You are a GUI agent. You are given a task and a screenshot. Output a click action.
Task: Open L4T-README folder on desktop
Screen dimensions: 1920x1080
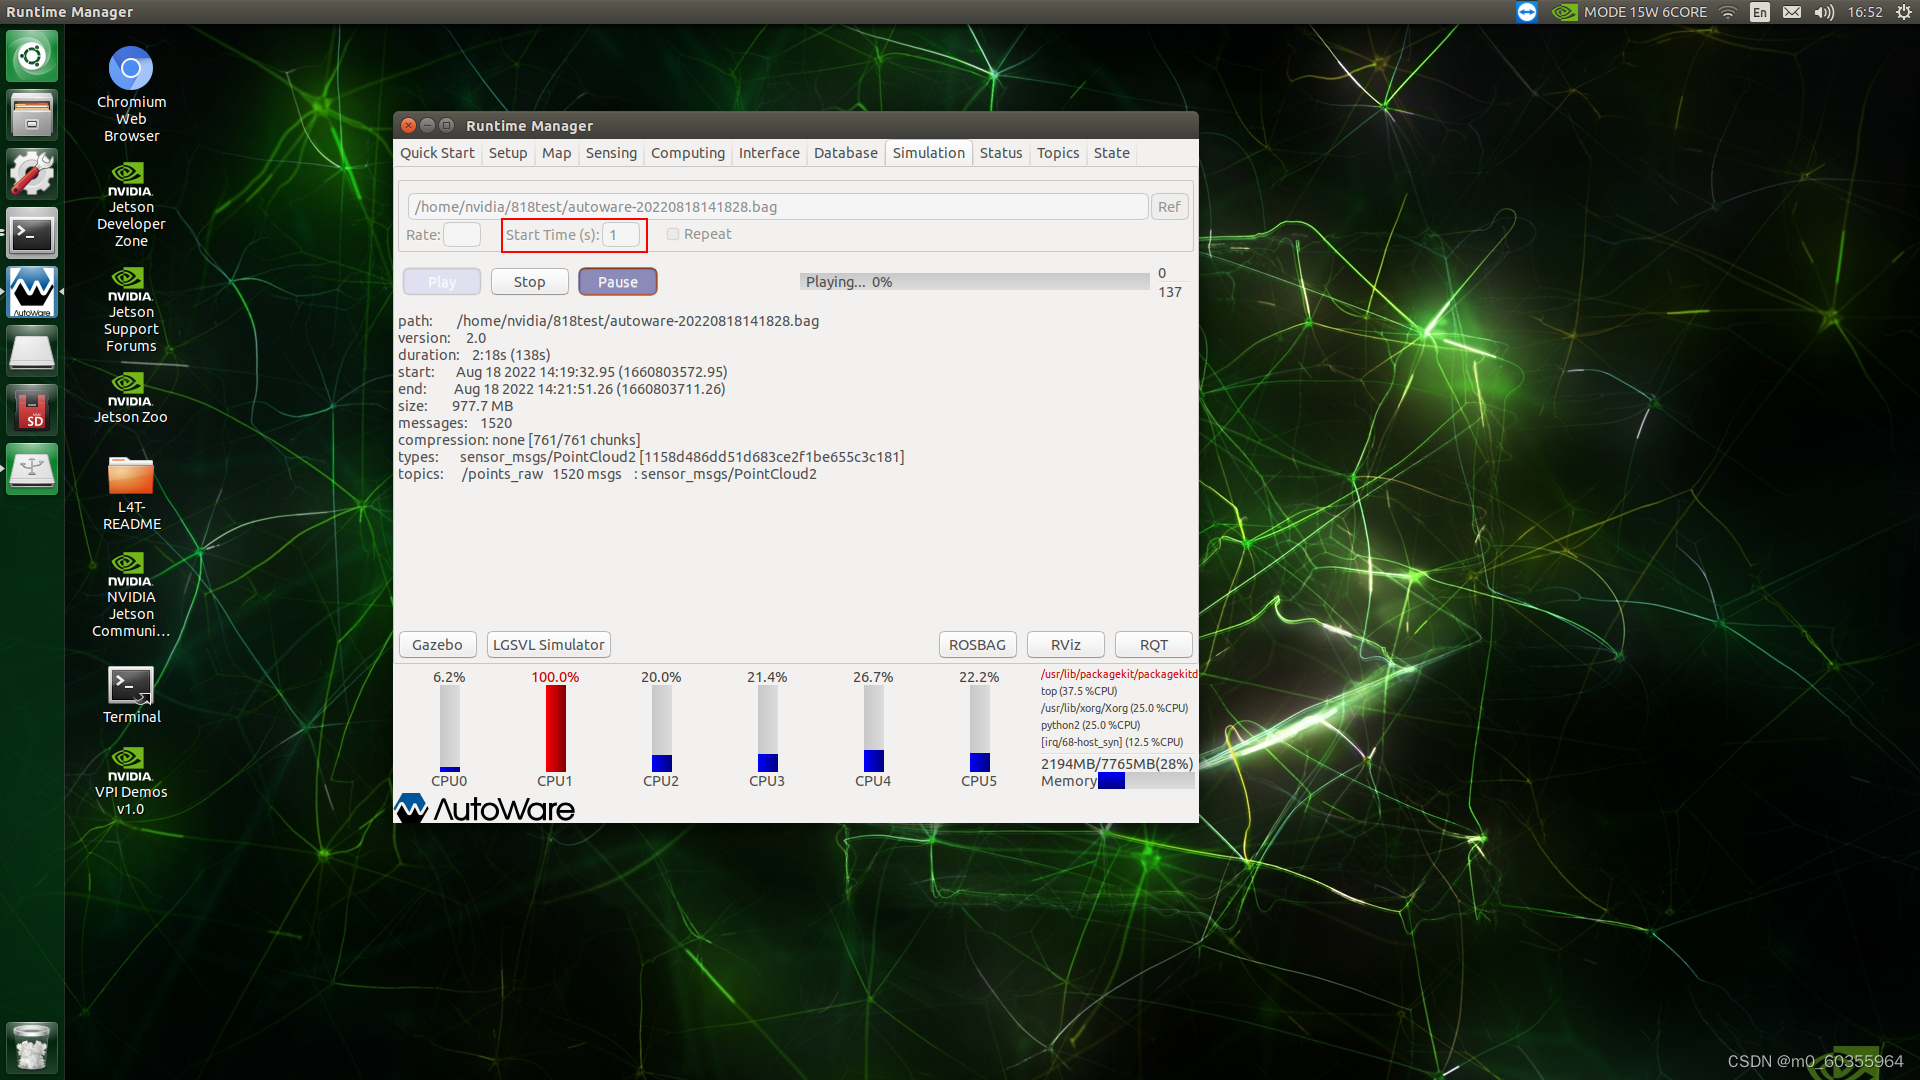click(x=131, y=476)
